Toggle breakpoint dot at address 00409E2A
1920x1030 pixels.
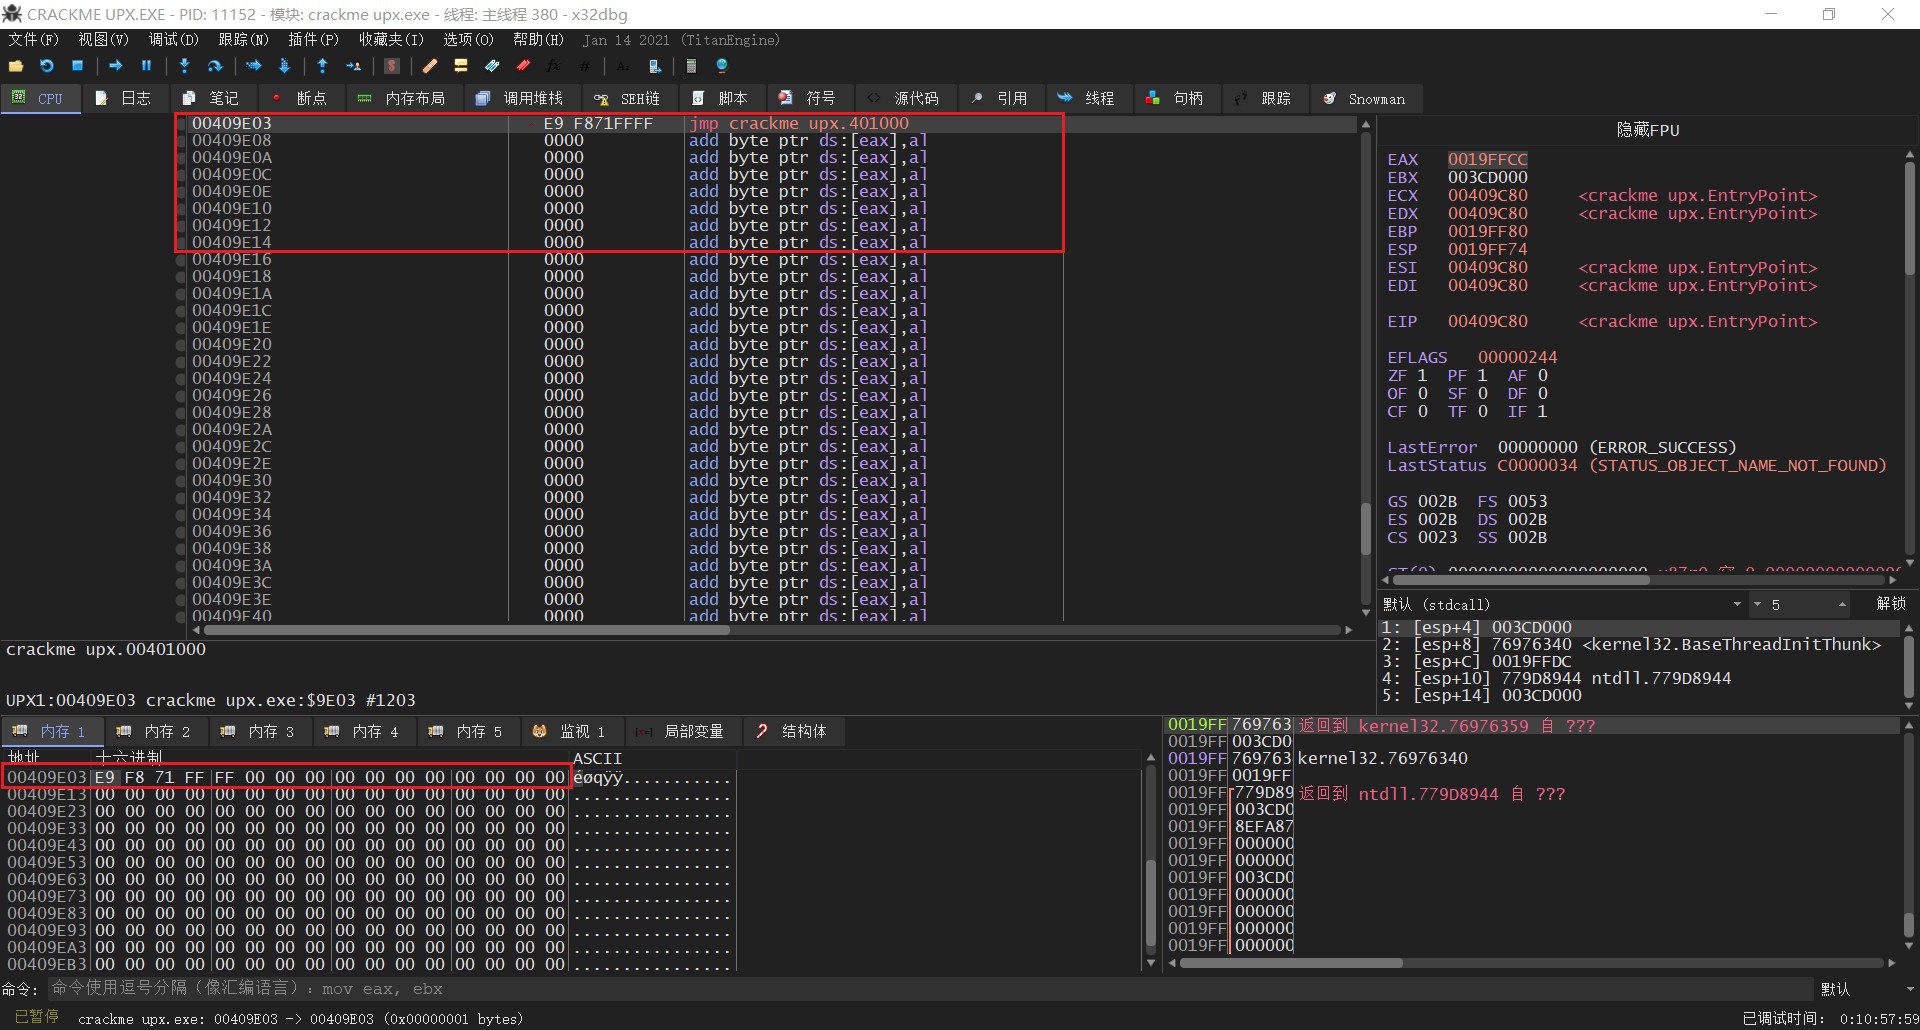[x=181, y=430]
